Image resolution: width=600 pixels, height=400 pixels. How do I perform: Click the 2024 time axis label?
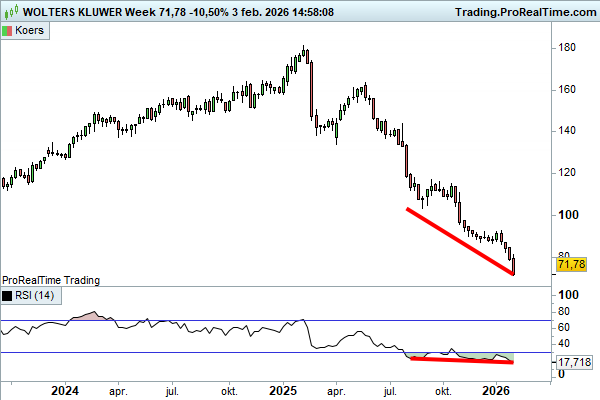tap(65, 391)
